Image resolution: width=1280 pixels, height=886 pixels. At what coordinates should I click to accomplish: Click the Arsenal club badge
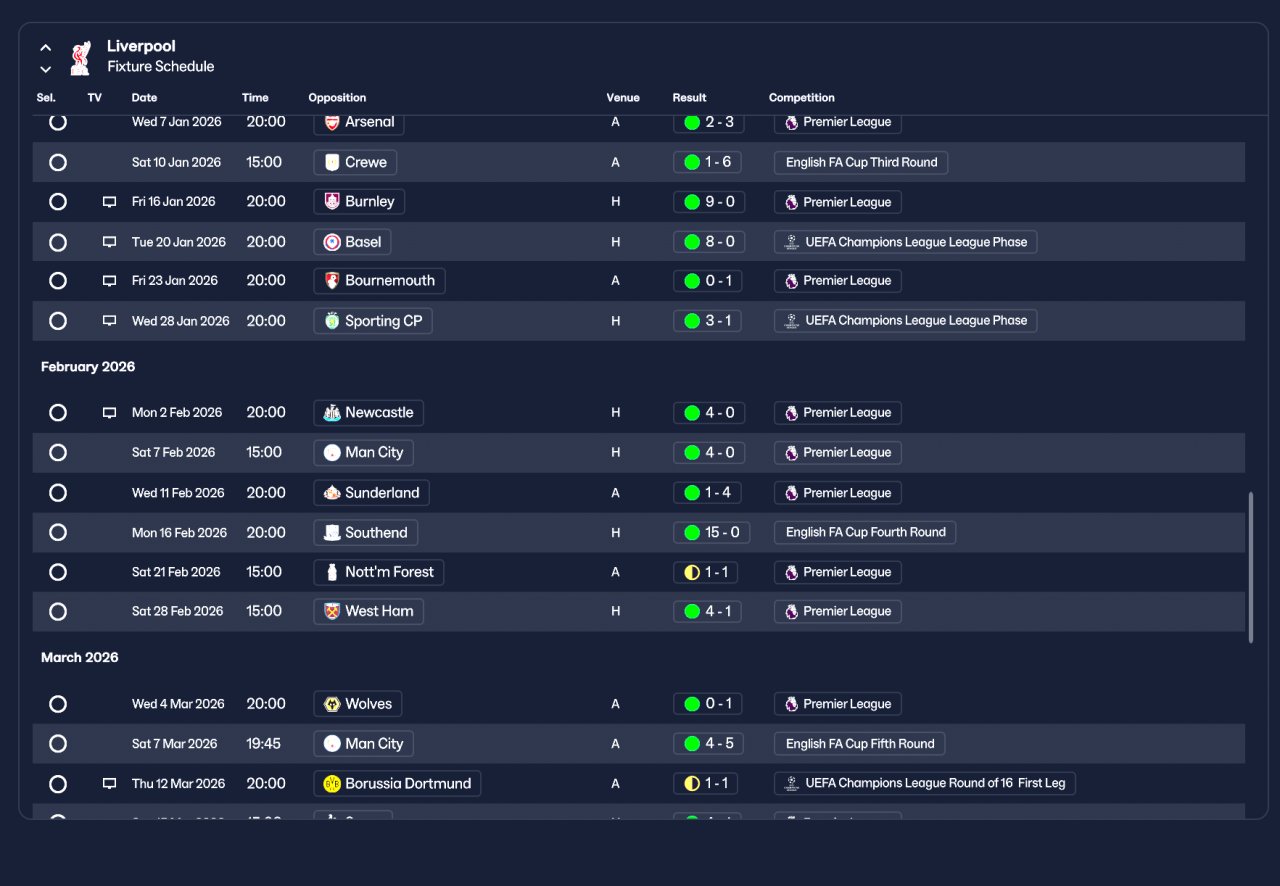tap(332, 122)
